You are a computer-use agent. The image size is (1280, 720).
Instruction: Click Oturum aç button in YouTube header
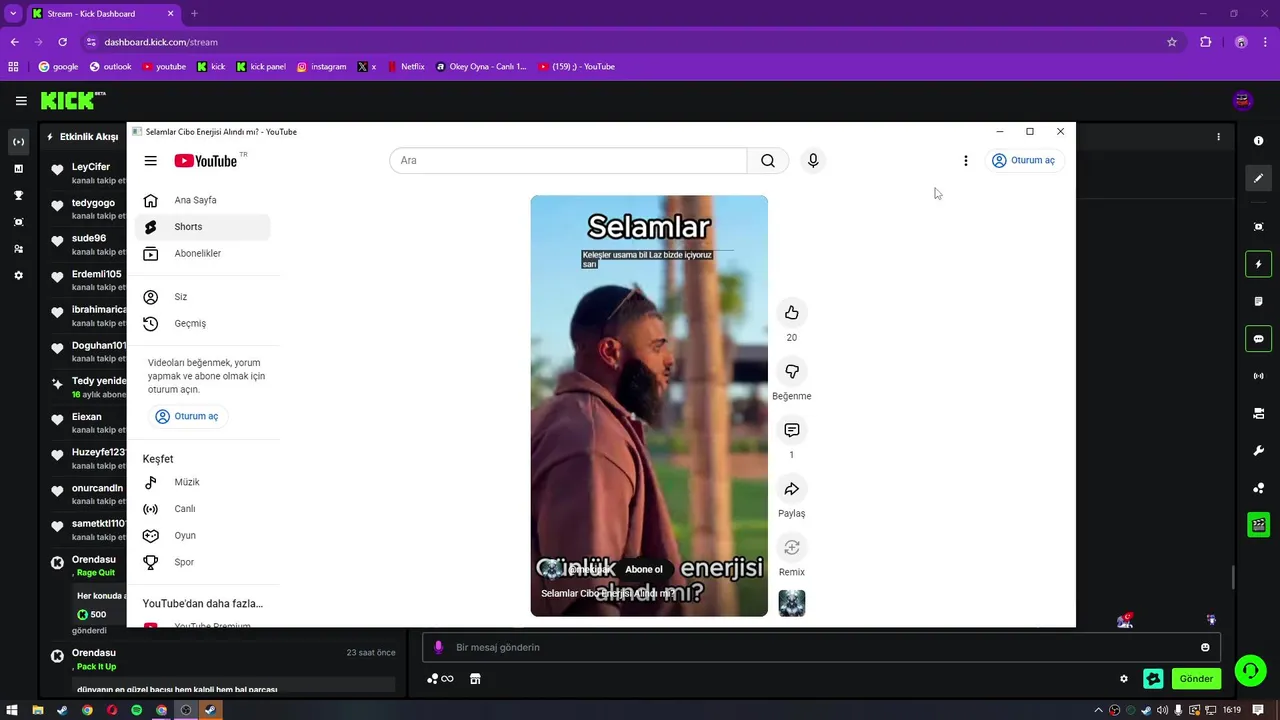pyautogui.click(x=1024, y=160)
